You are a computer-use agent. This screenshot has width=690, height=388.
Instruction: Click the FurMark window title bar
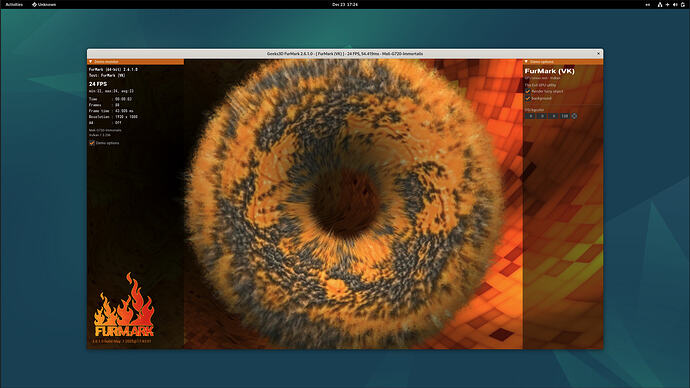pos(345,54)
